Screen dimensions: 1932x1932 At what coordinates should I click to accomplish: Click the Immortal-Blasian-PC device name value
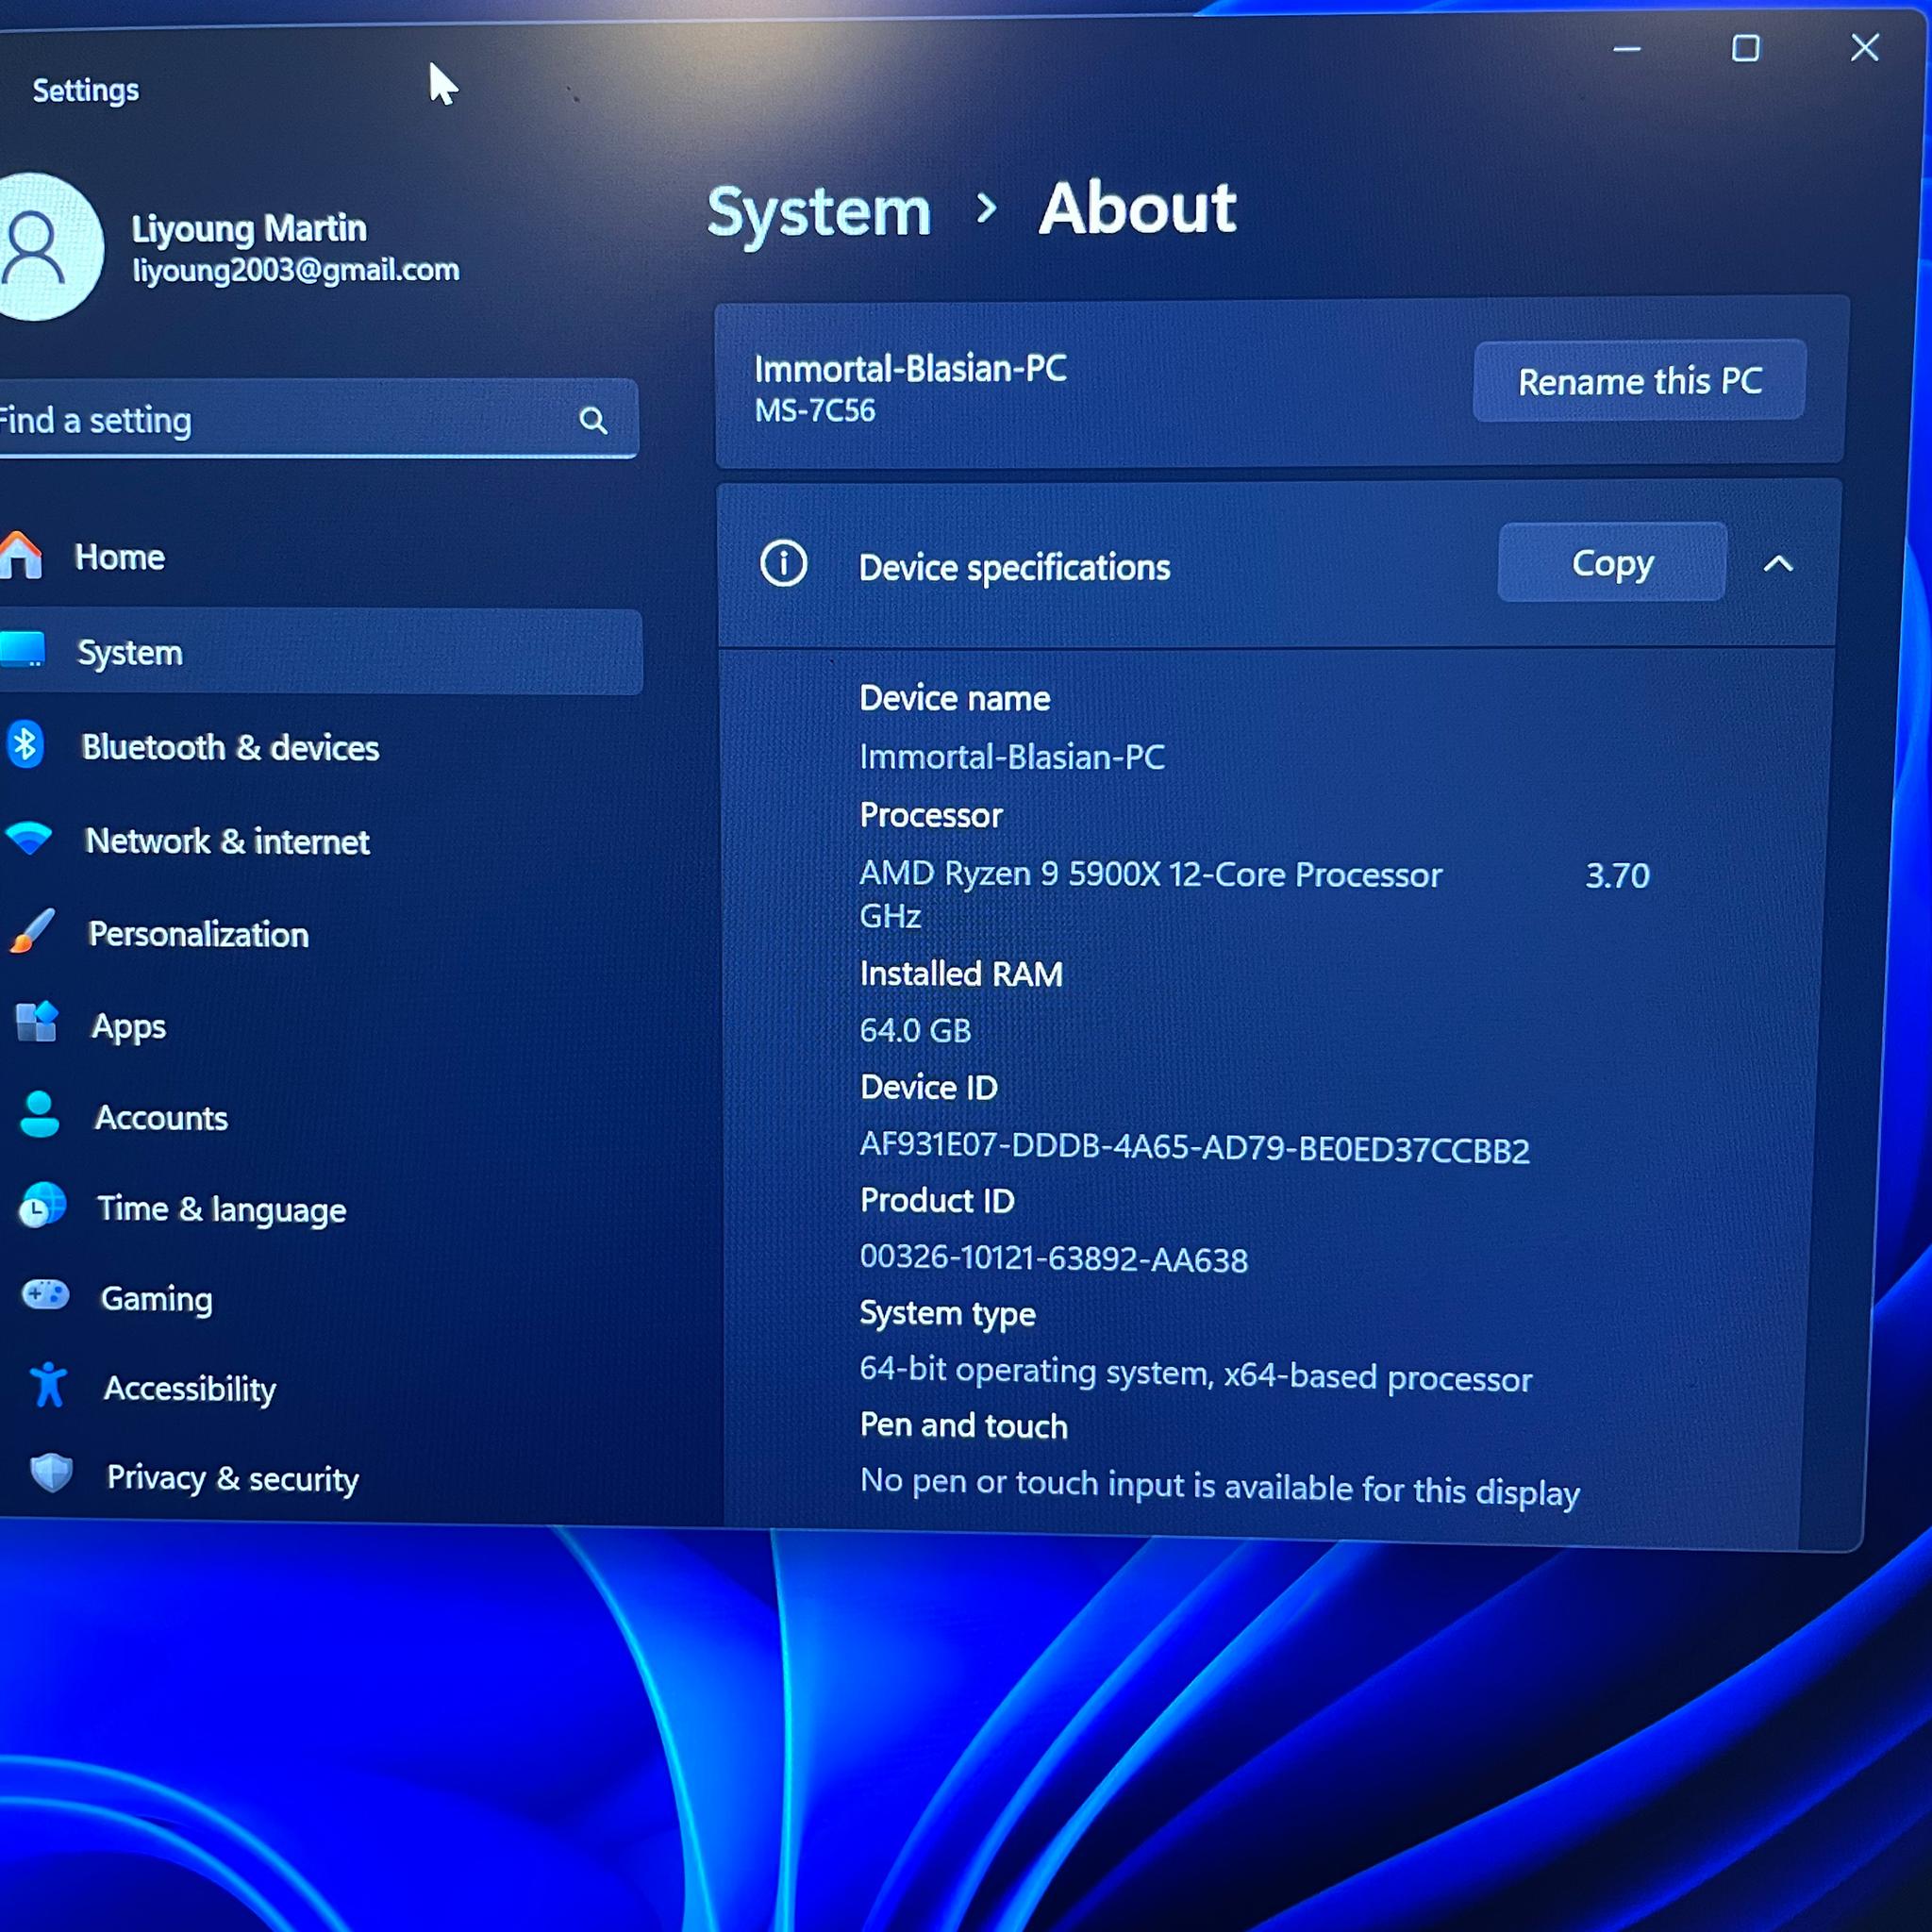point(1012,757)
